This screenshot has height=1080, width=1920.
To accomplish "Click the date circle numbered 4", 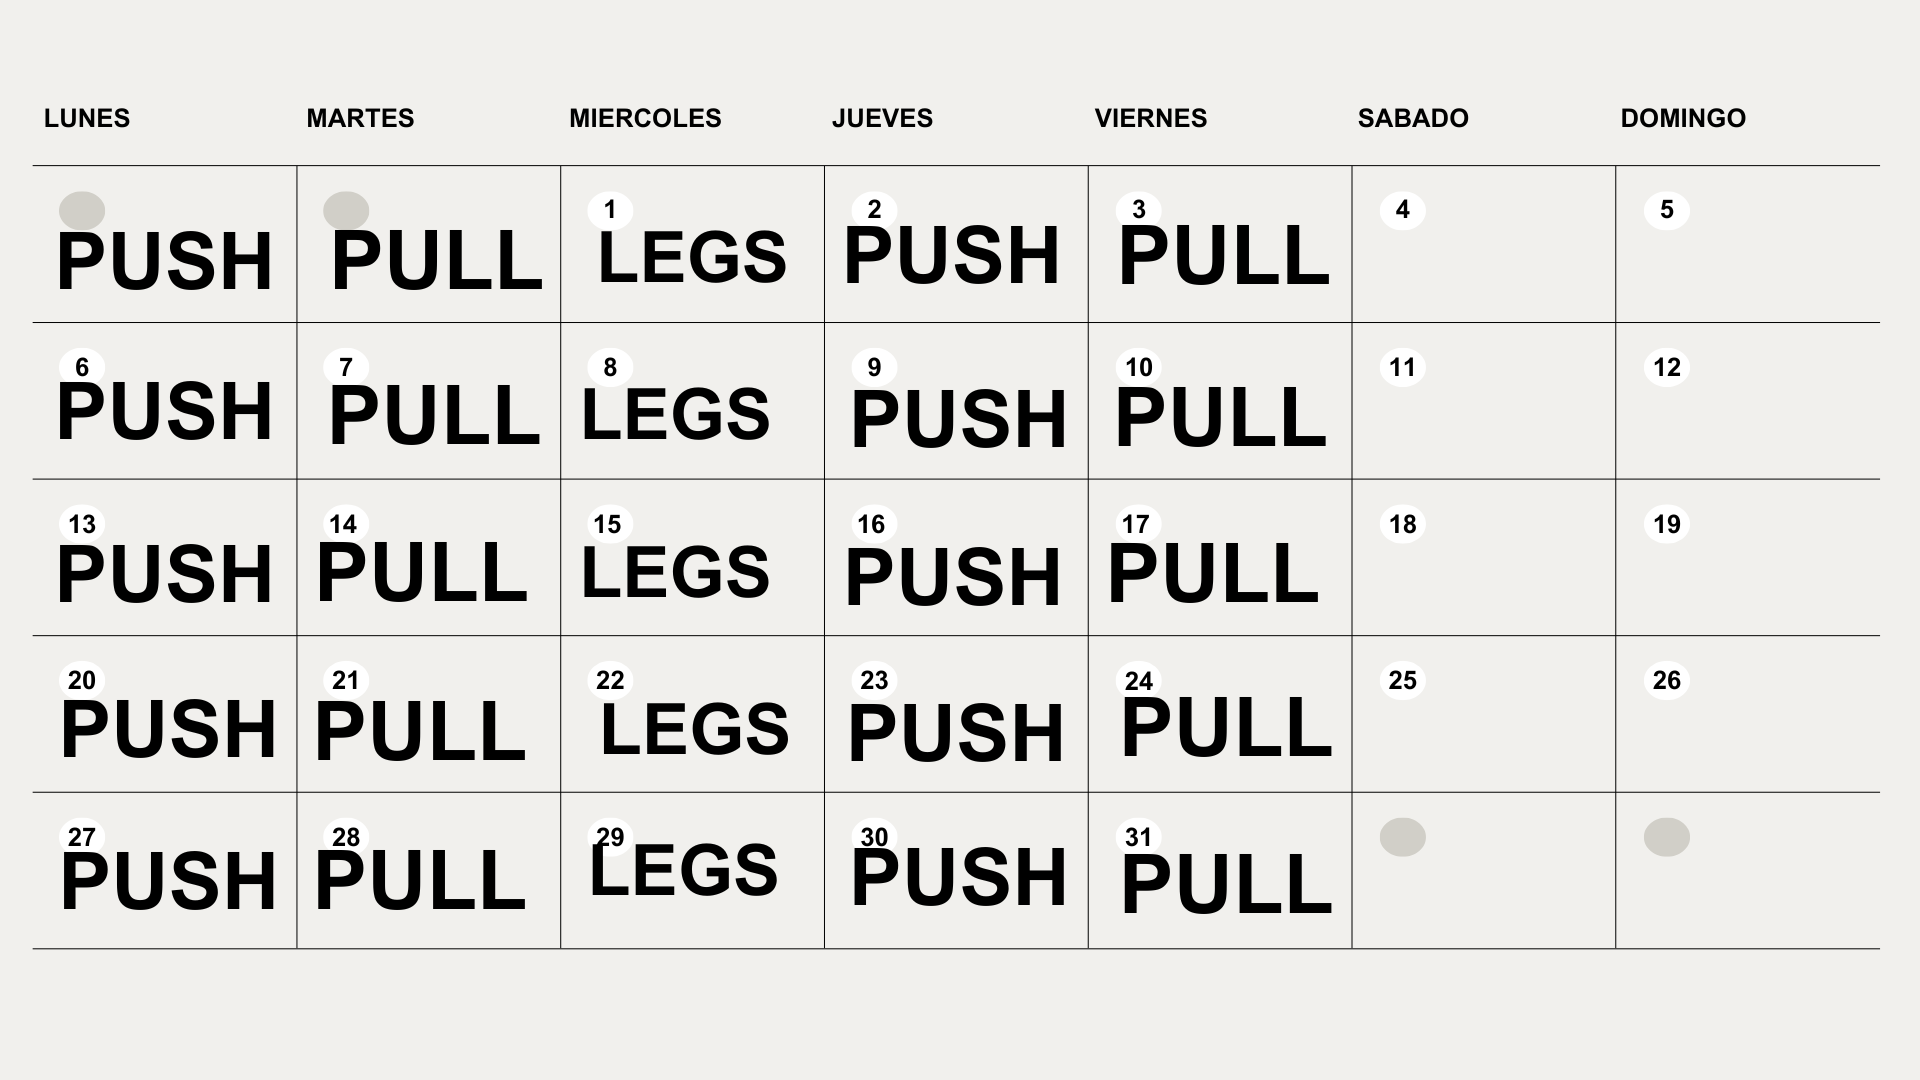I will point(1403,210).
